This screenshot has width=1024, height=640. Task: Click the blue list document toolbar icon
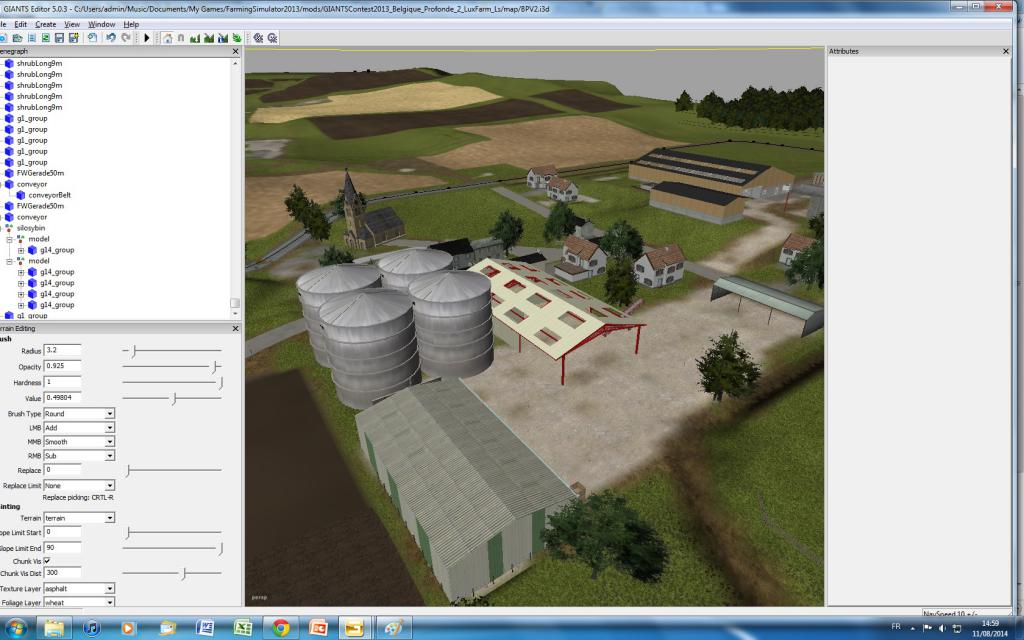coord(31,38)
